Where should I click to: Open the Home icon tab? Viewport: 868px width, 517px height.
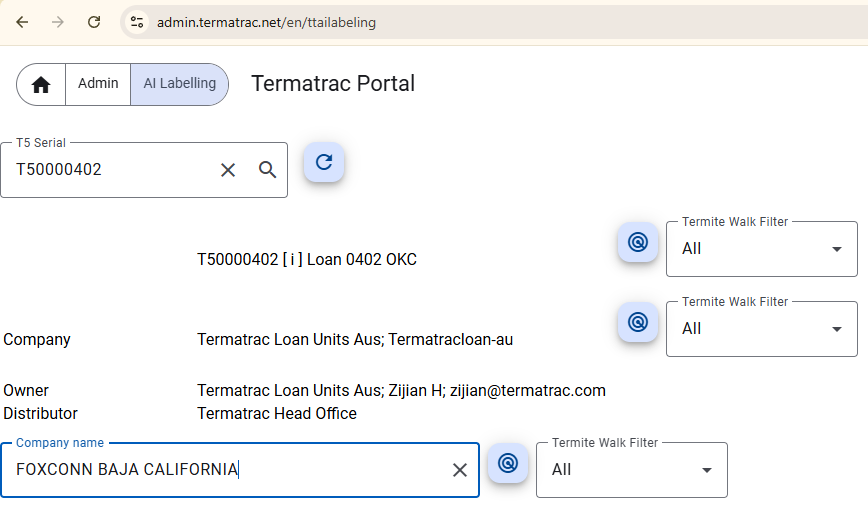[41, 84]
